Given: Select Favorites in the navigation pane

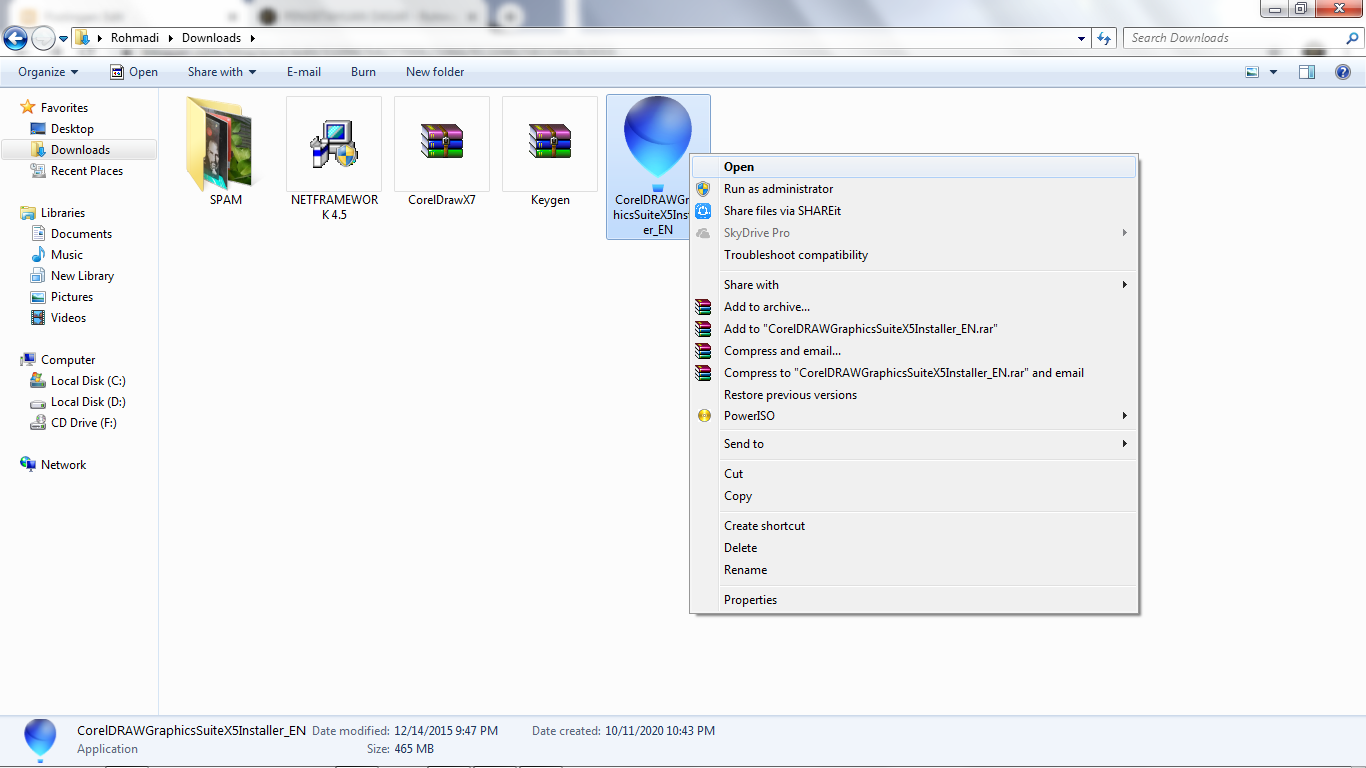Looking at the screenshot, I should 64,108.
